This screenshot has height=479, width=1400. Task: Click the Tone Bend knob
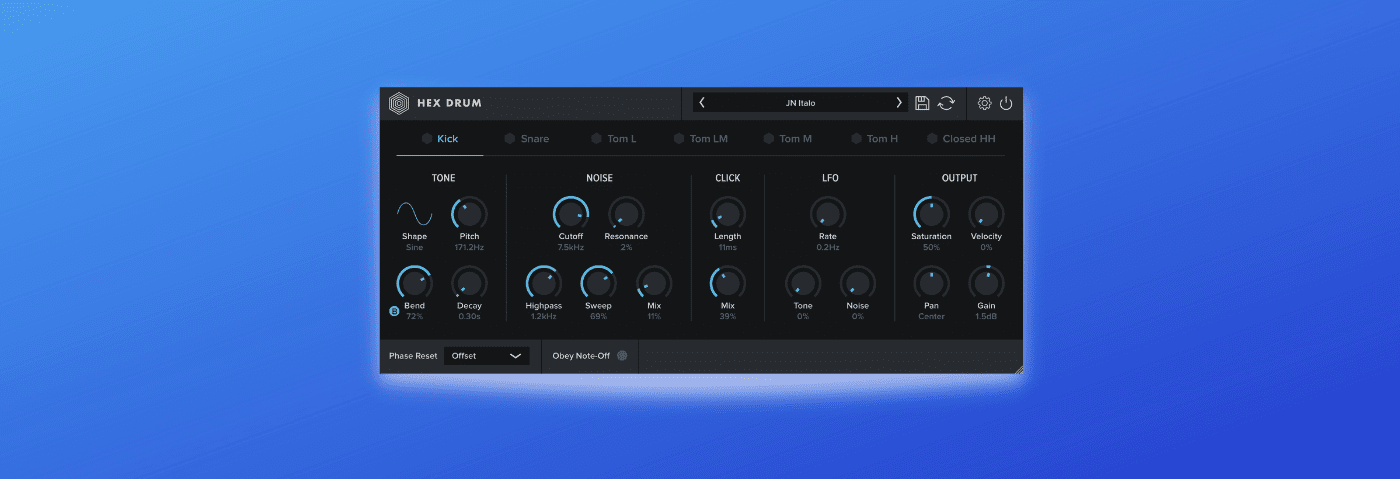click(414, 283)
